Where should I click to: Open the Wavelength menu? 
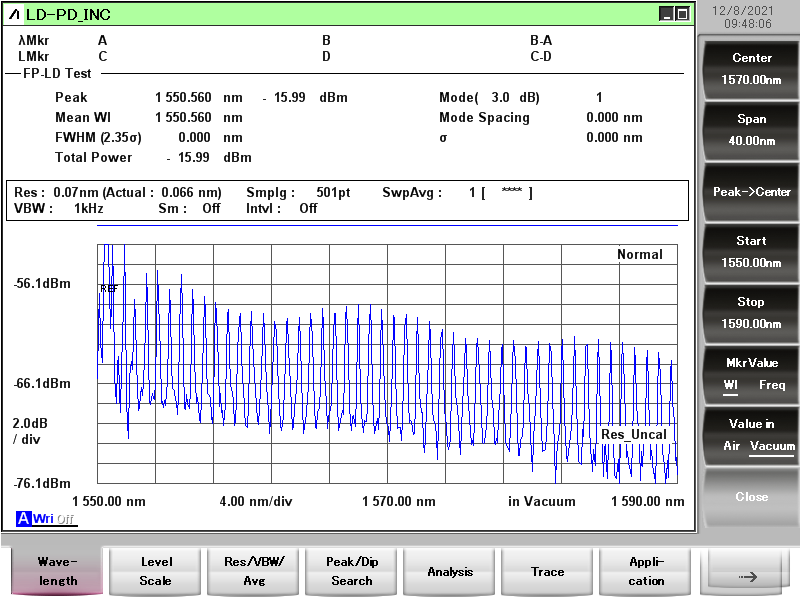(58, 571)
